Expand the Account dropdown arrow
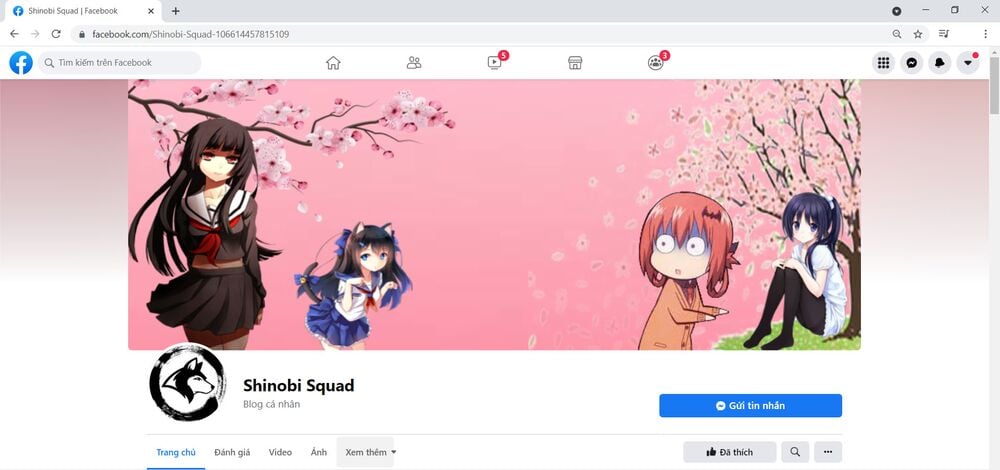The image size is (1000, 470). [x=967, y=62]
